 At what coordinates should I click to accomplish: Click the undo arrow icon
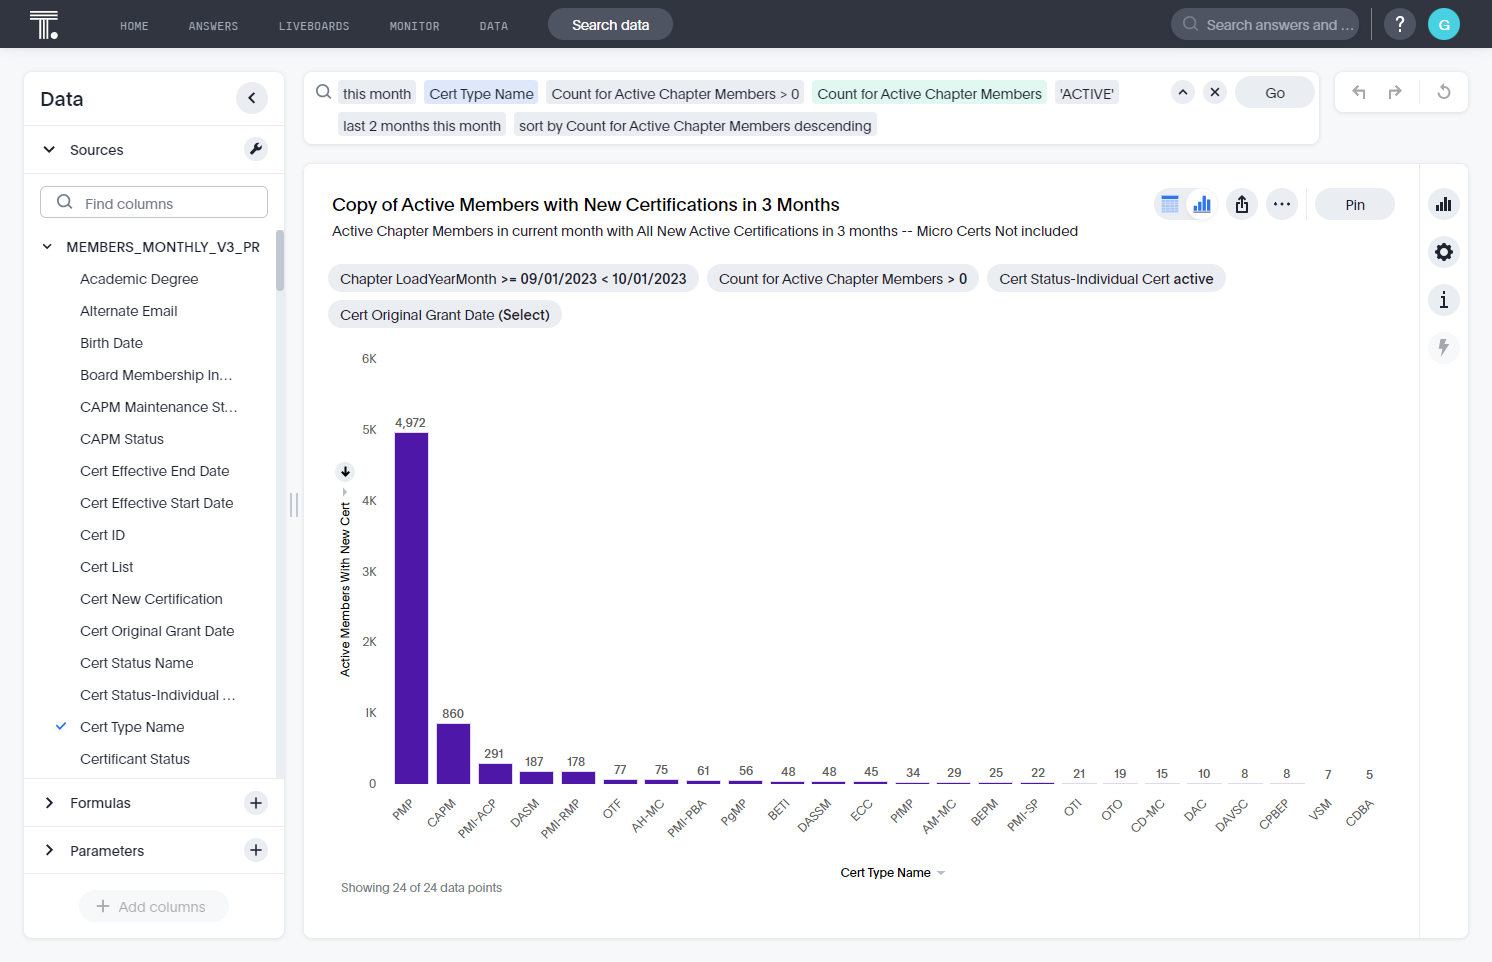point(1359,92)
